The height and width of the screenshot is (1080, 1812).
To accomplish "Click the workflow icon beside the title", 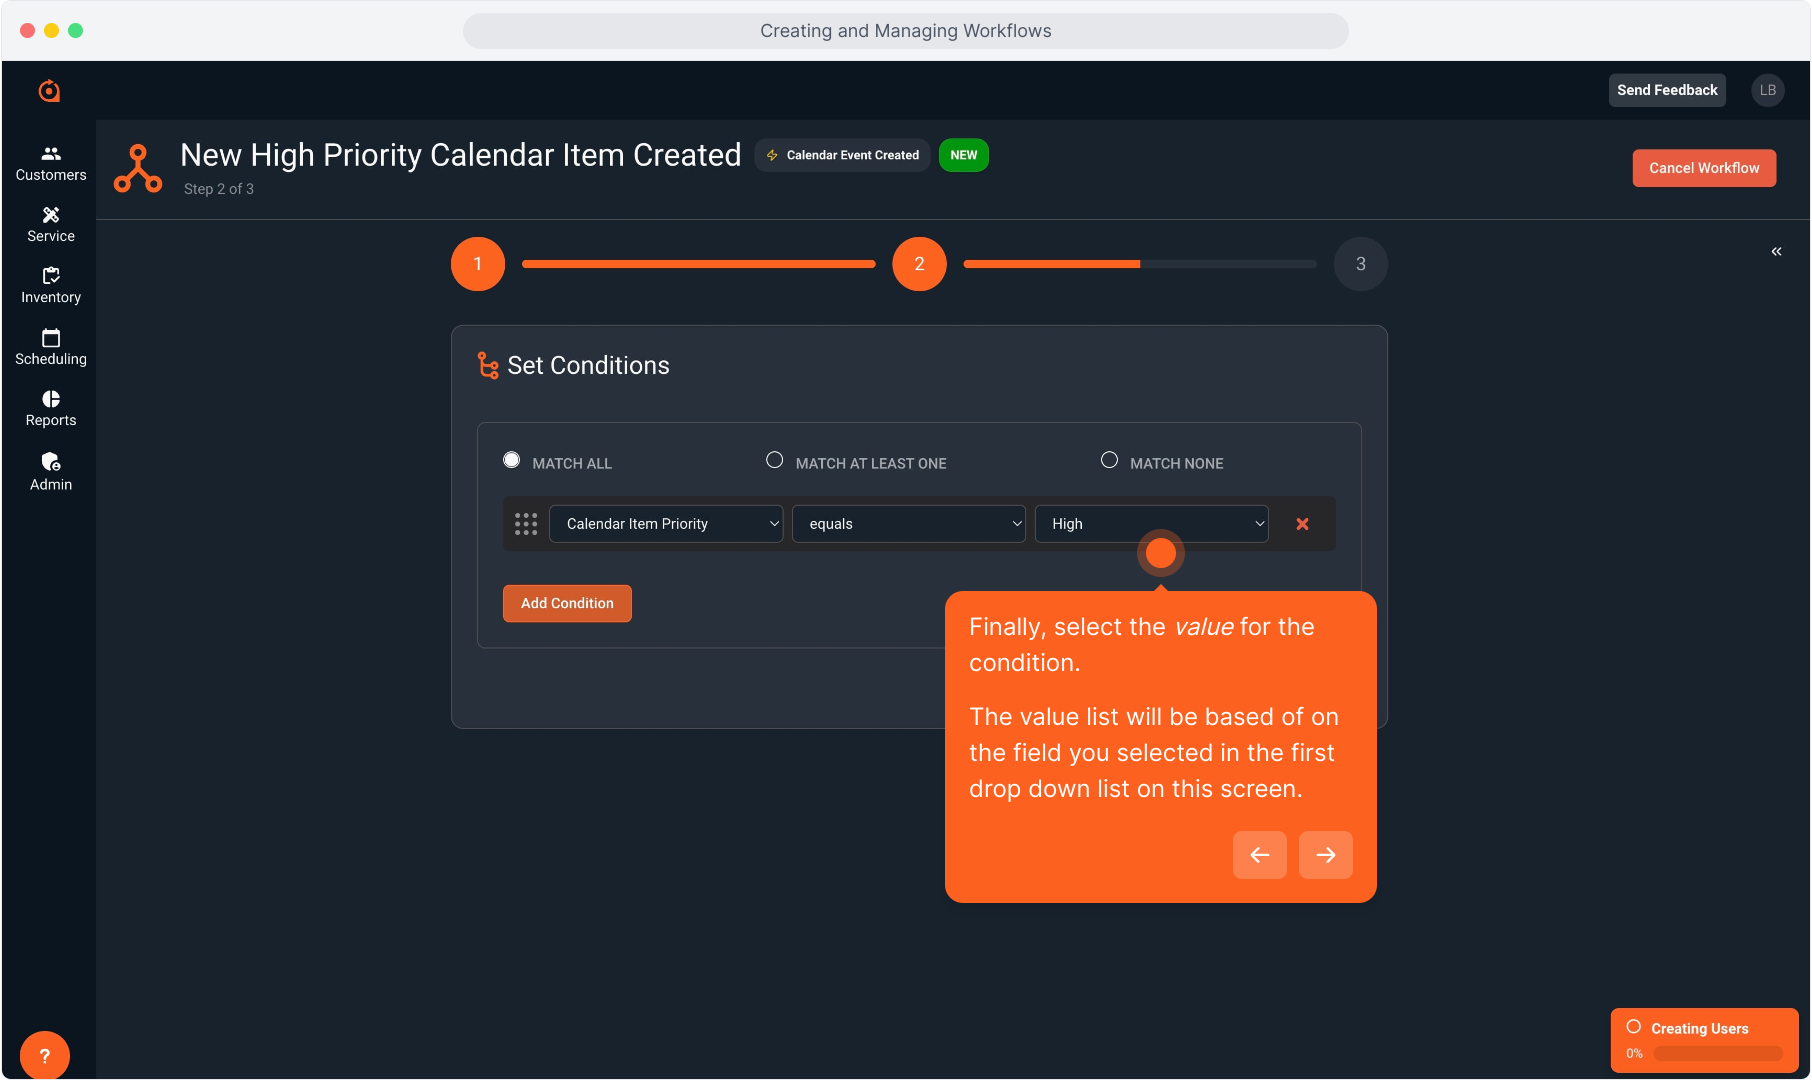I will pyautogui.click(x=138, y=168).
